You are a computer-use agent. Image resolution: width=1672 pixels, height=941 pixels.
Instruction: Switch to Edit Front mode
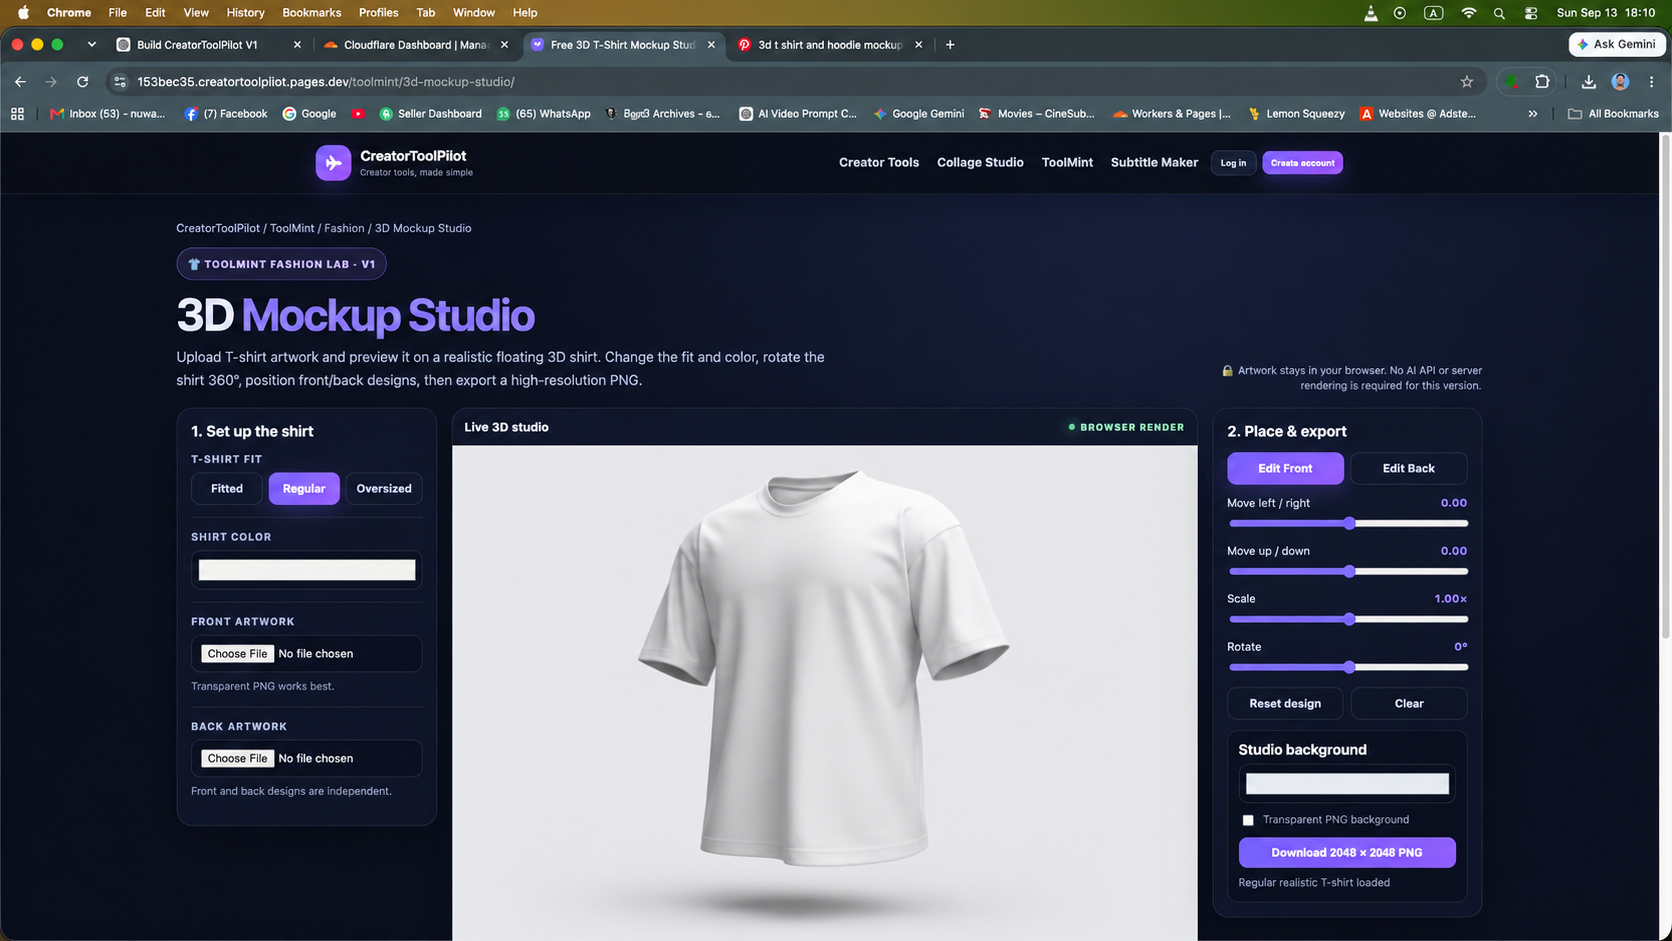click(1285, 468)
